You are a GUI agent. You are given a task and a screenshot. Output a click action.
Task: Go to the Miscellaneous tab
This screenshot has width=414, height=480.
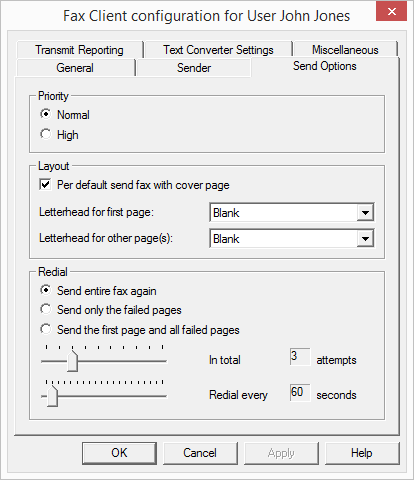(x=345, y=50)
